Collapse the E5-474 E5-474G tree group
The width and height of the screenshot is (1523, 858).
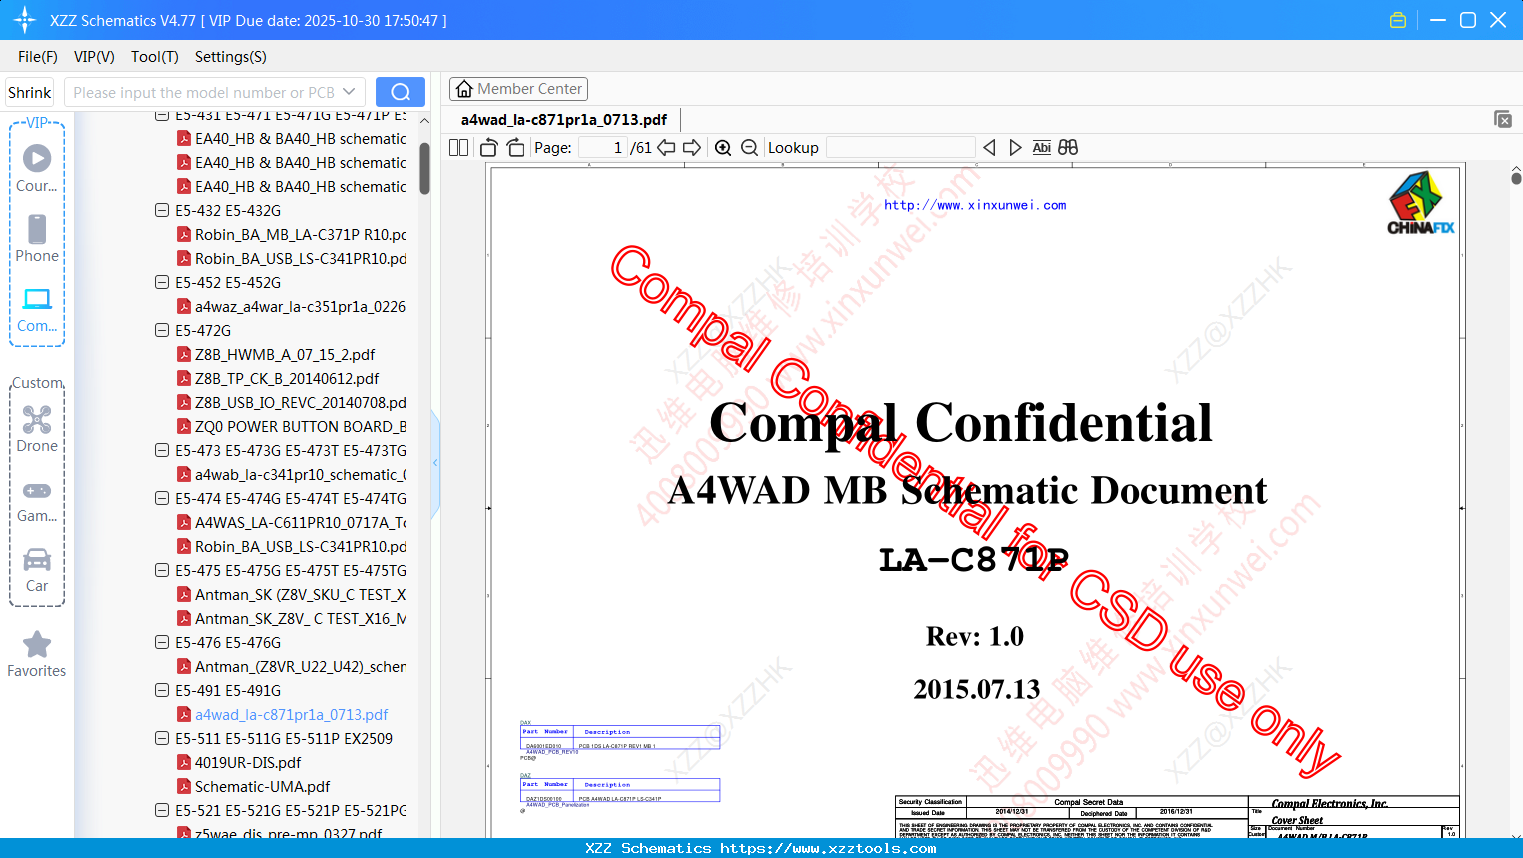point(162,498)
